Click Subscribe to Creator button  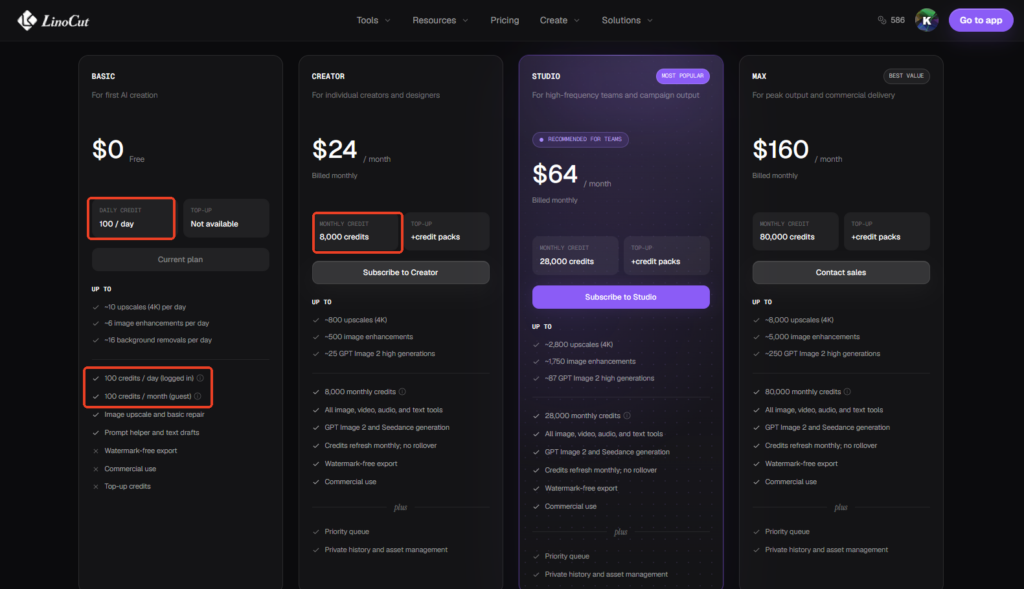[400, 272]
